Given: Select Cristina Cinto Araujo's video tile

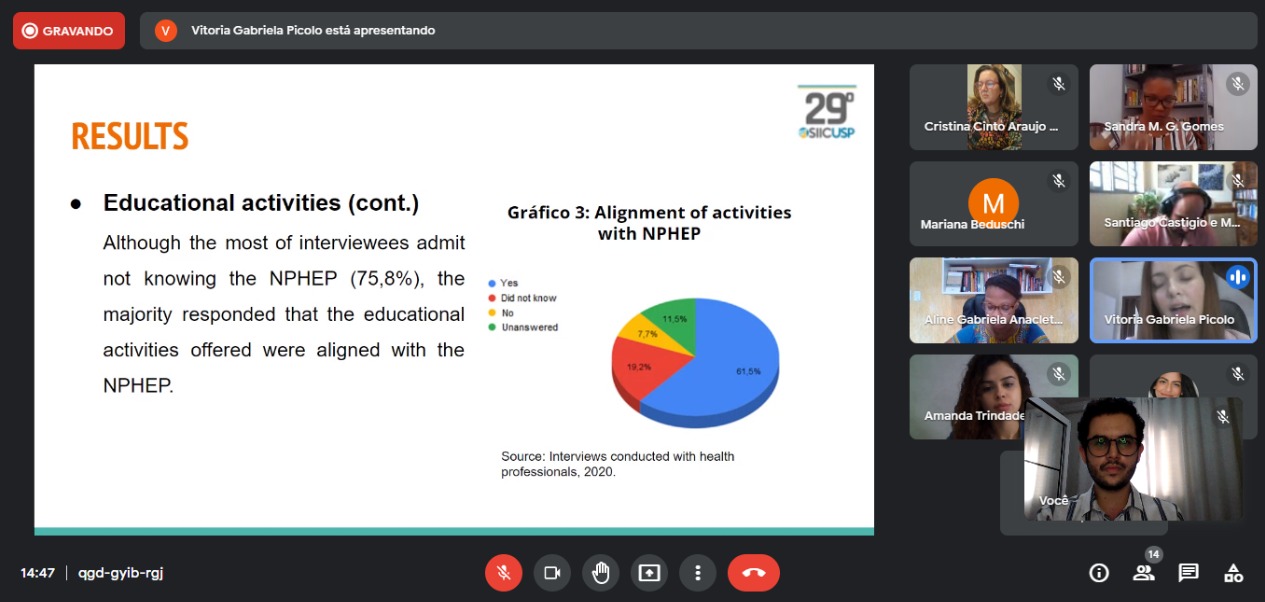Looking at the screenshot, I should [993, 107].
